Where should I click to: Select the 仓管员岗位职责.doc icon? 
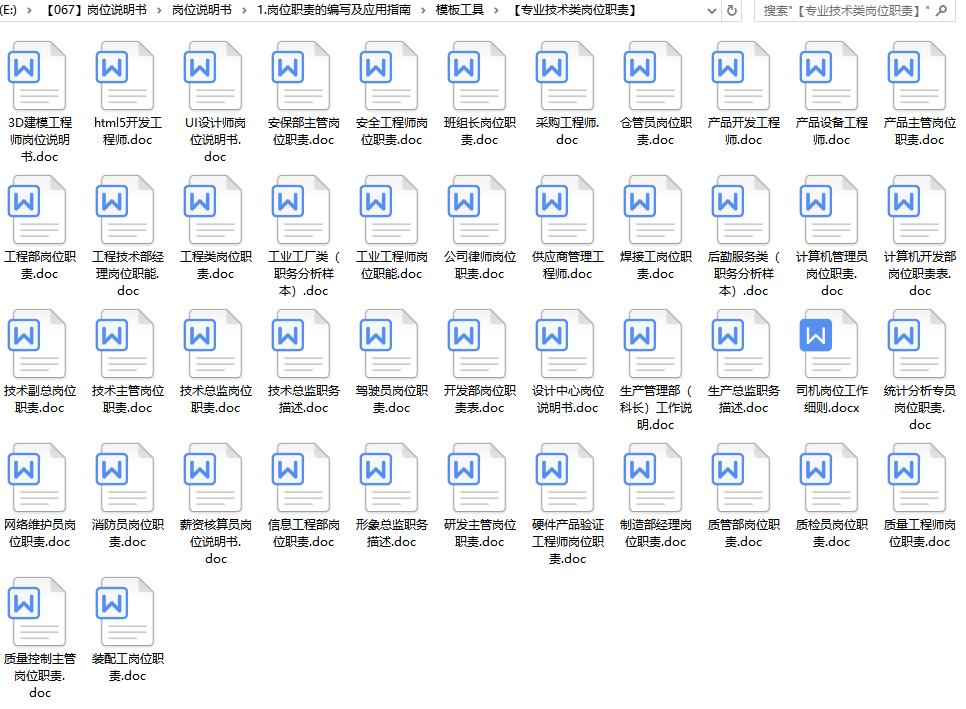click(x=654, y=75)
